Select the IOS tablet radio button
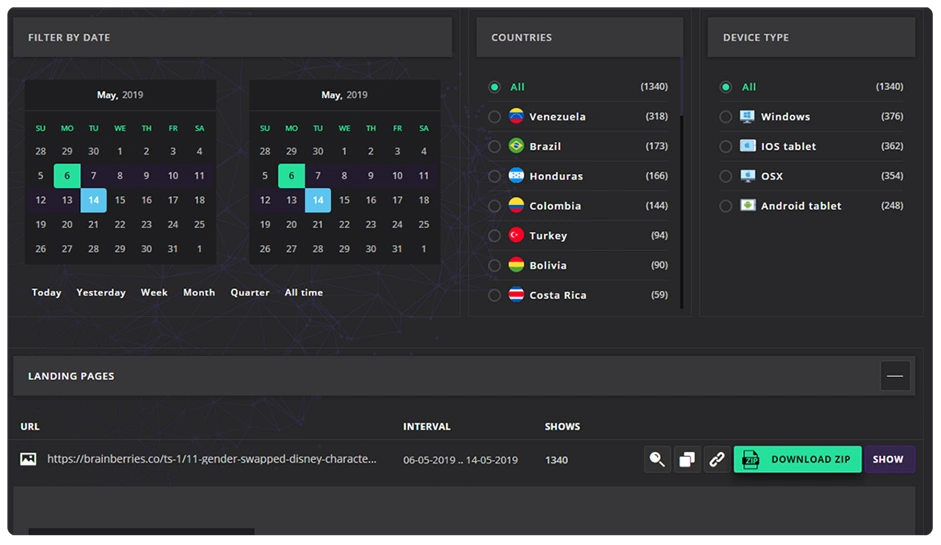The image size is (941, 545). (x=725, y=147)
